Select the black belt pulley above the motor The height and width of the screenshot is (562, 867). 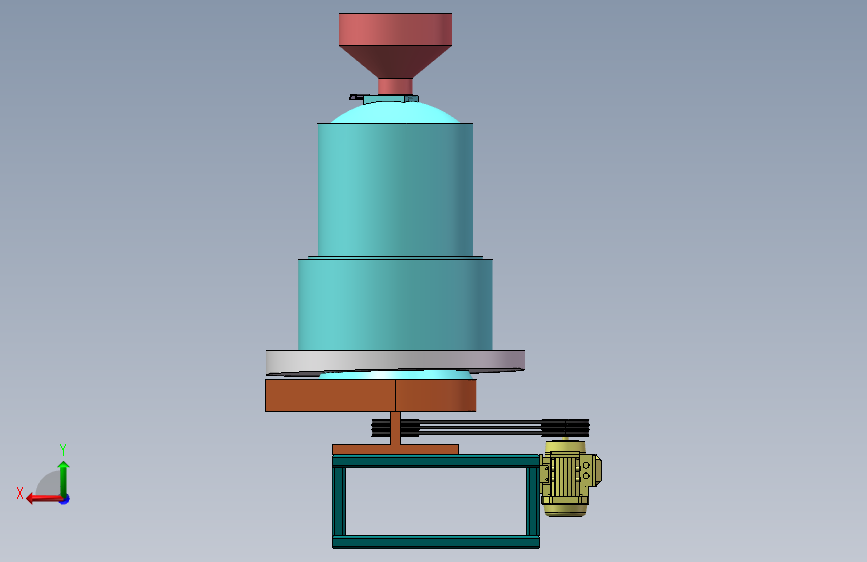coord(565,428)
